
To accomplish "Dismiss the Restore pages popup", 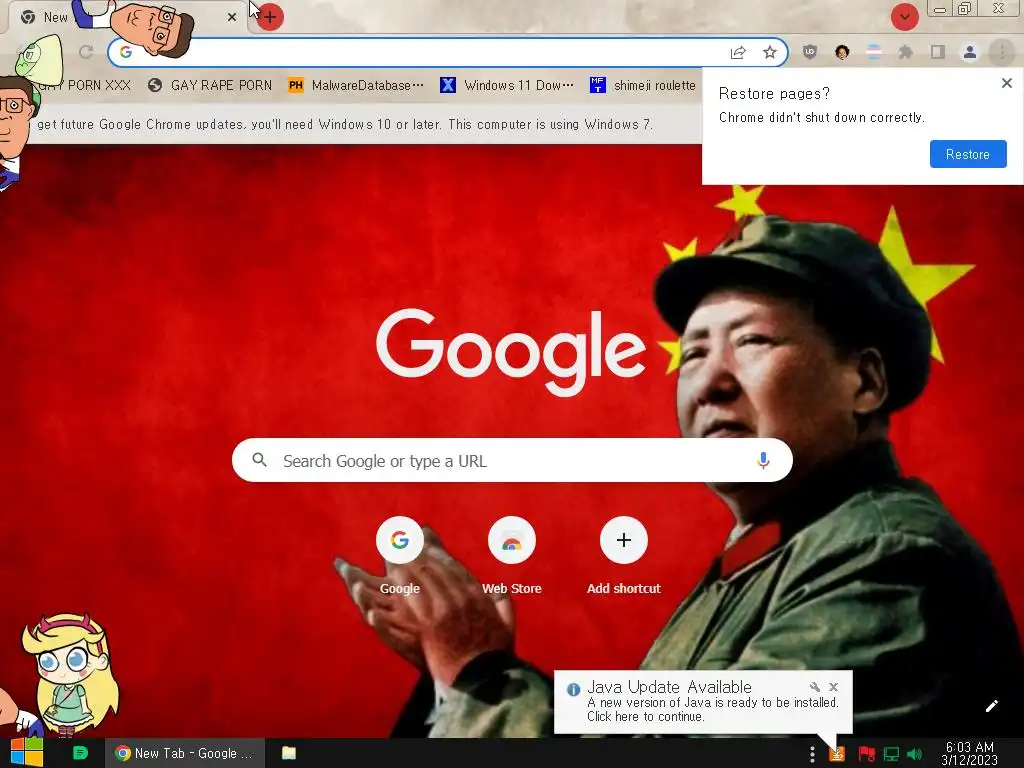I will pos(1006,83).
